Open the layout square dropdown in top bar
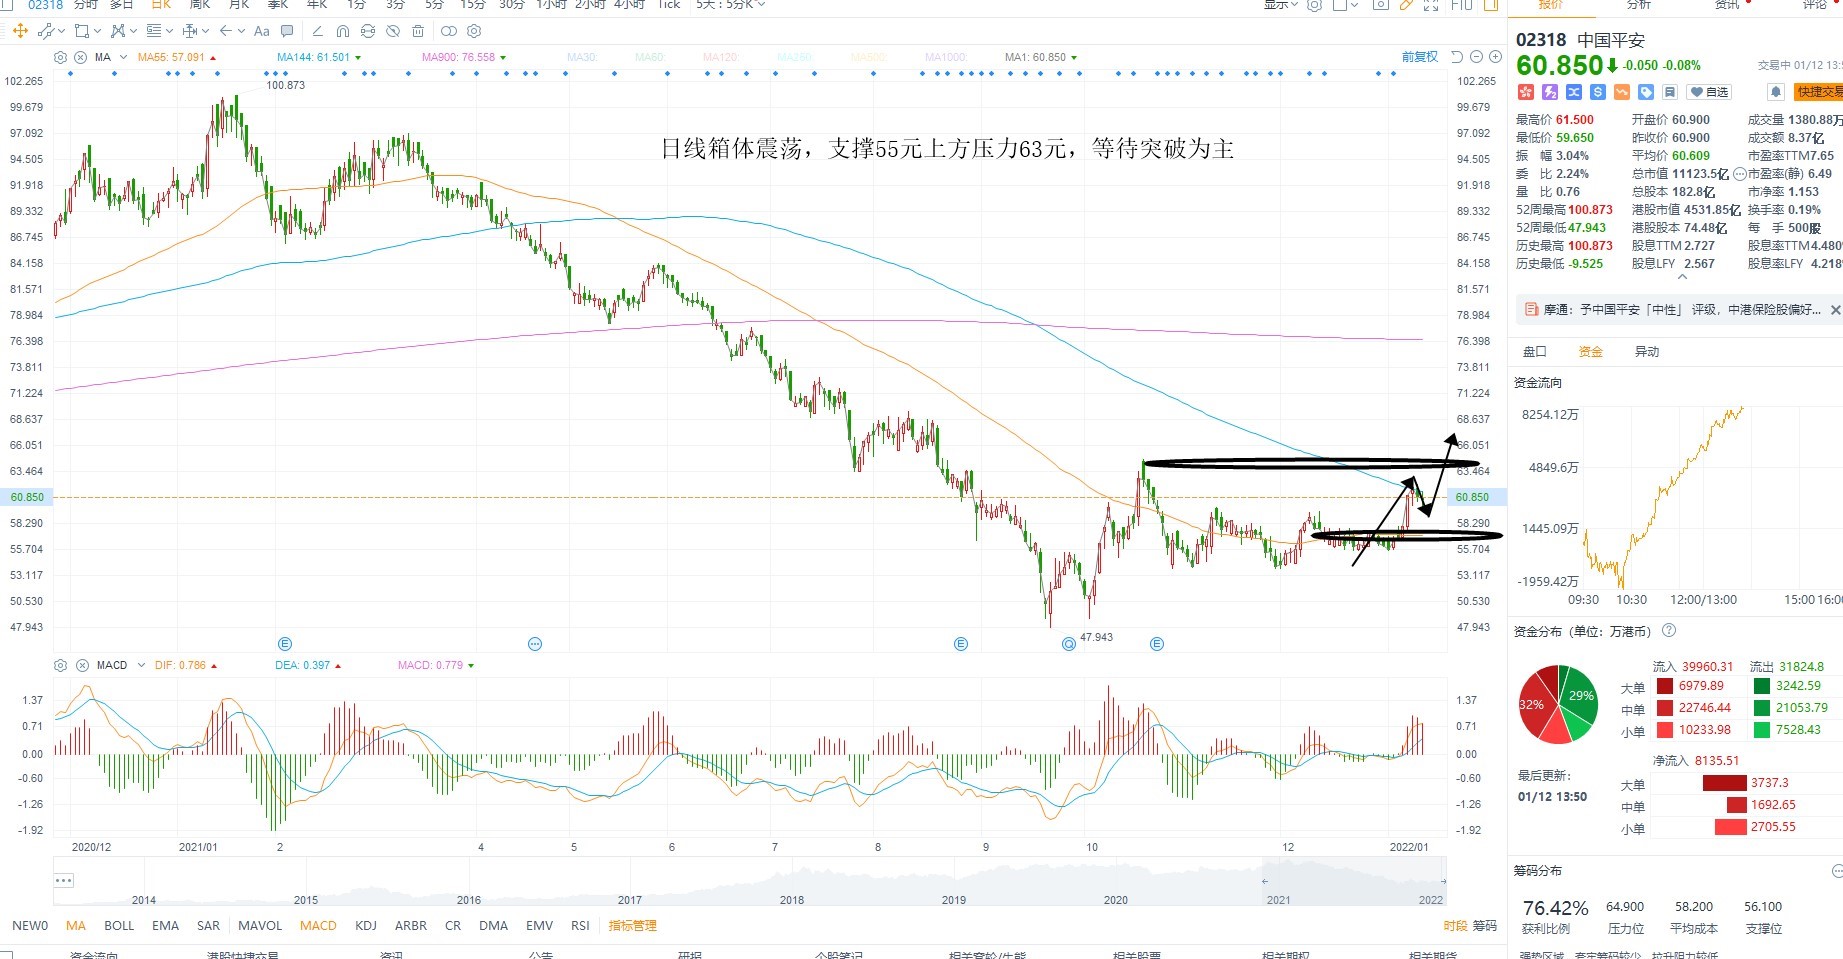This screenshot has width=1843, height=959. [x=1346, y=5]
